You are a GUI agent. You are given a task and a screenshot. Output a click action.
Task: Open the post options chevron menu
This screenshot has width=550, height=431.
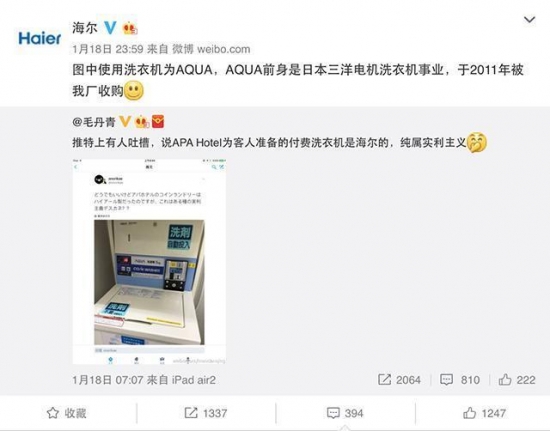[529, 20]
